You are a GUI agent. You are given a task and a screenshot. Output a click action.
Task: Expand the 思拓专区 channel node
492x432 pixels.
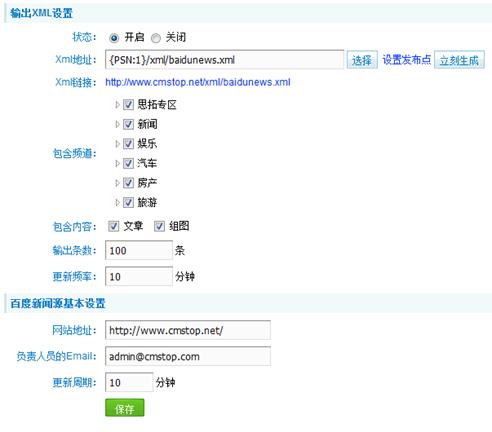(x=117, y=105)
